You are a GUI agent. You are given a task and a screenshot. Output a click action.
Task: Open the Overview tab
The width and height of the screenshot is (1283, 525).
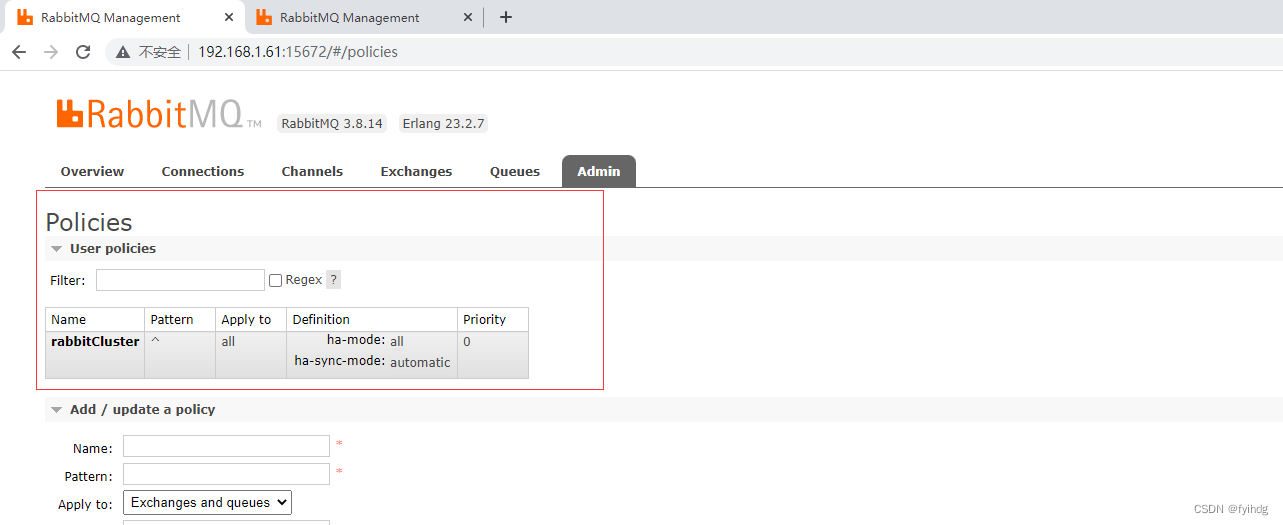point(92,171)
